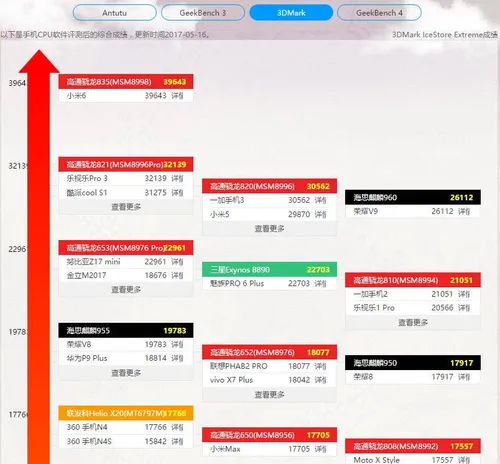This screenshot has width=500, height=464.
Task: Open 详情 link for 荣耀8
Action: pos(464,377)
